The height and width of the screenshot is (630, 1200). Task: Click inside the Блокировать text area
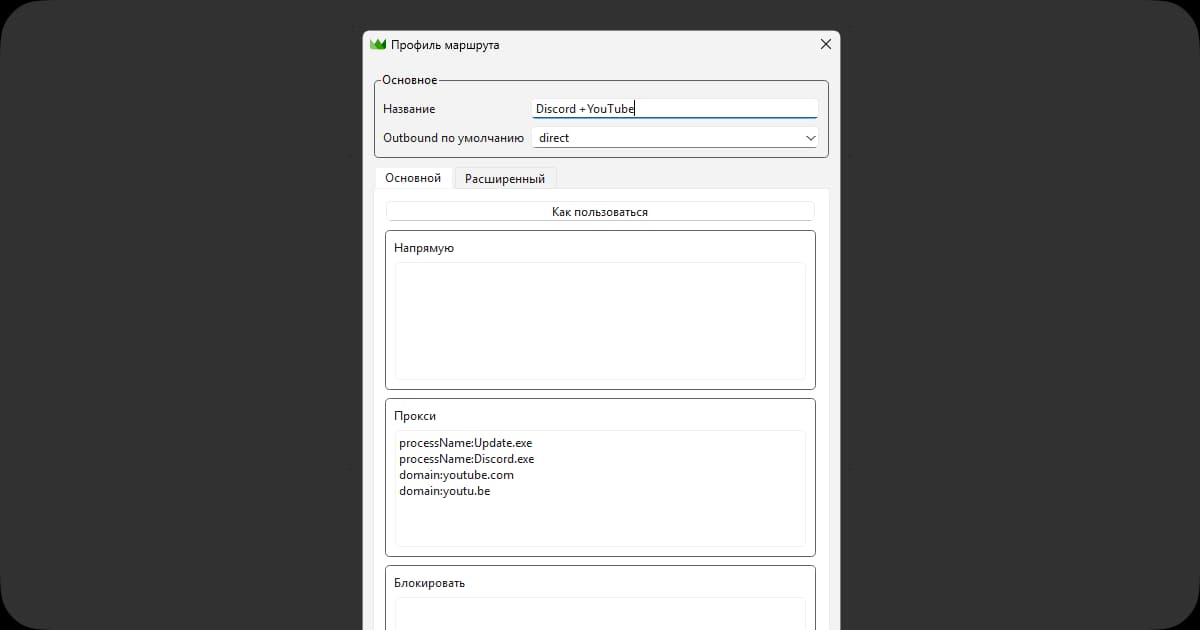click(x=600, y=613)
